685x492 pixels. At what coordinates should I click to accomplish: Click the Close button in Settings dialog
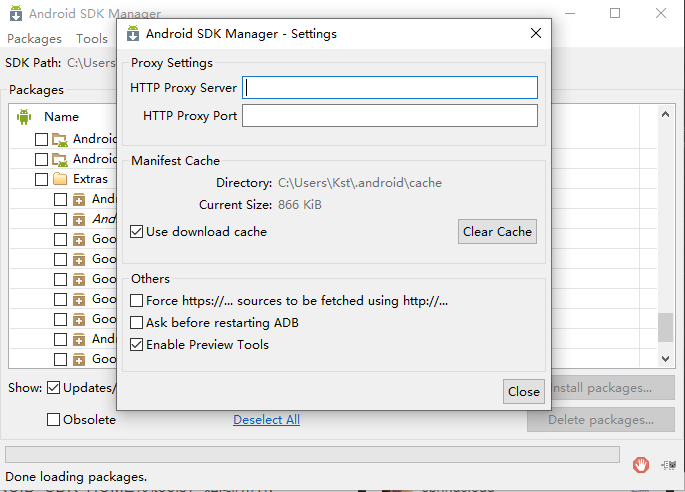click(523, 392)
